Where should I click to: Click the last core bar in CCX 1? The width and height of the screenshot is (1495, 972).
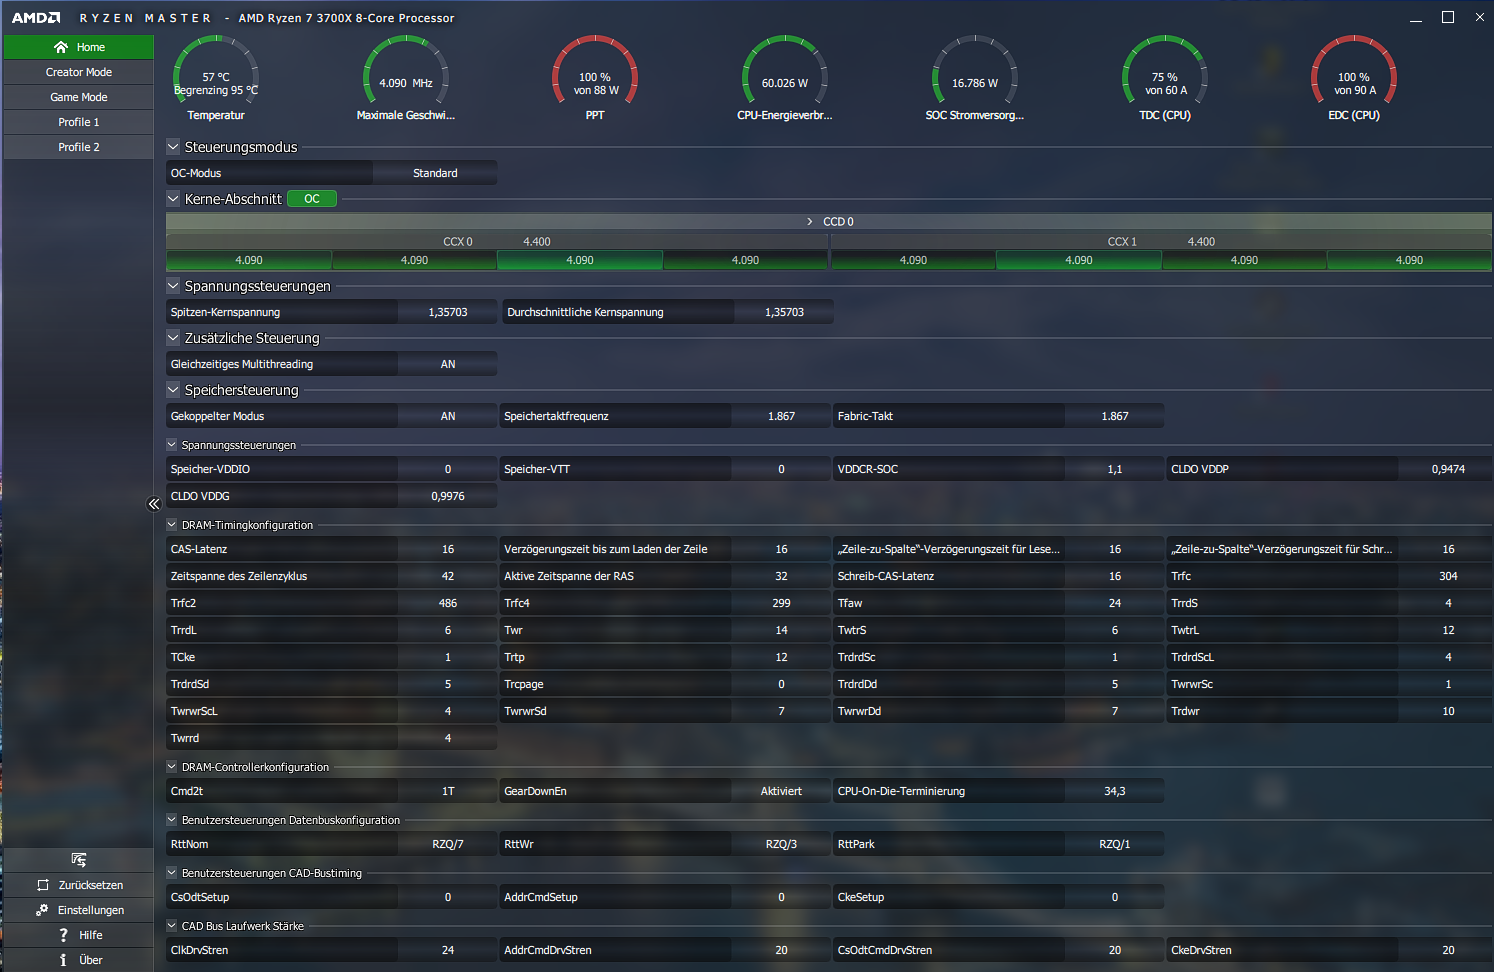(1409, 260)
